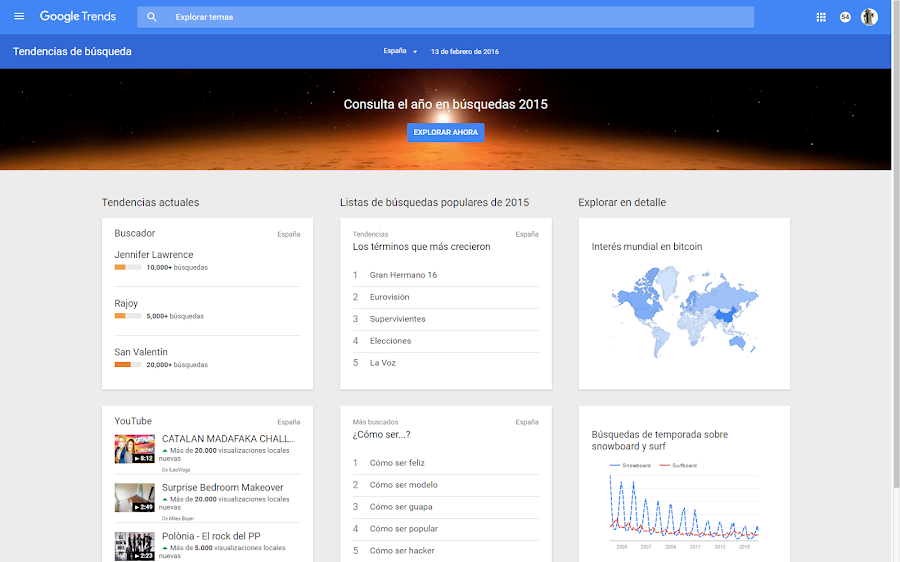Click Búsquedas de temporada sobre snowboard title
Image resolution: width=900 pixels, height=562 pixels.
(x=660, y=440)
